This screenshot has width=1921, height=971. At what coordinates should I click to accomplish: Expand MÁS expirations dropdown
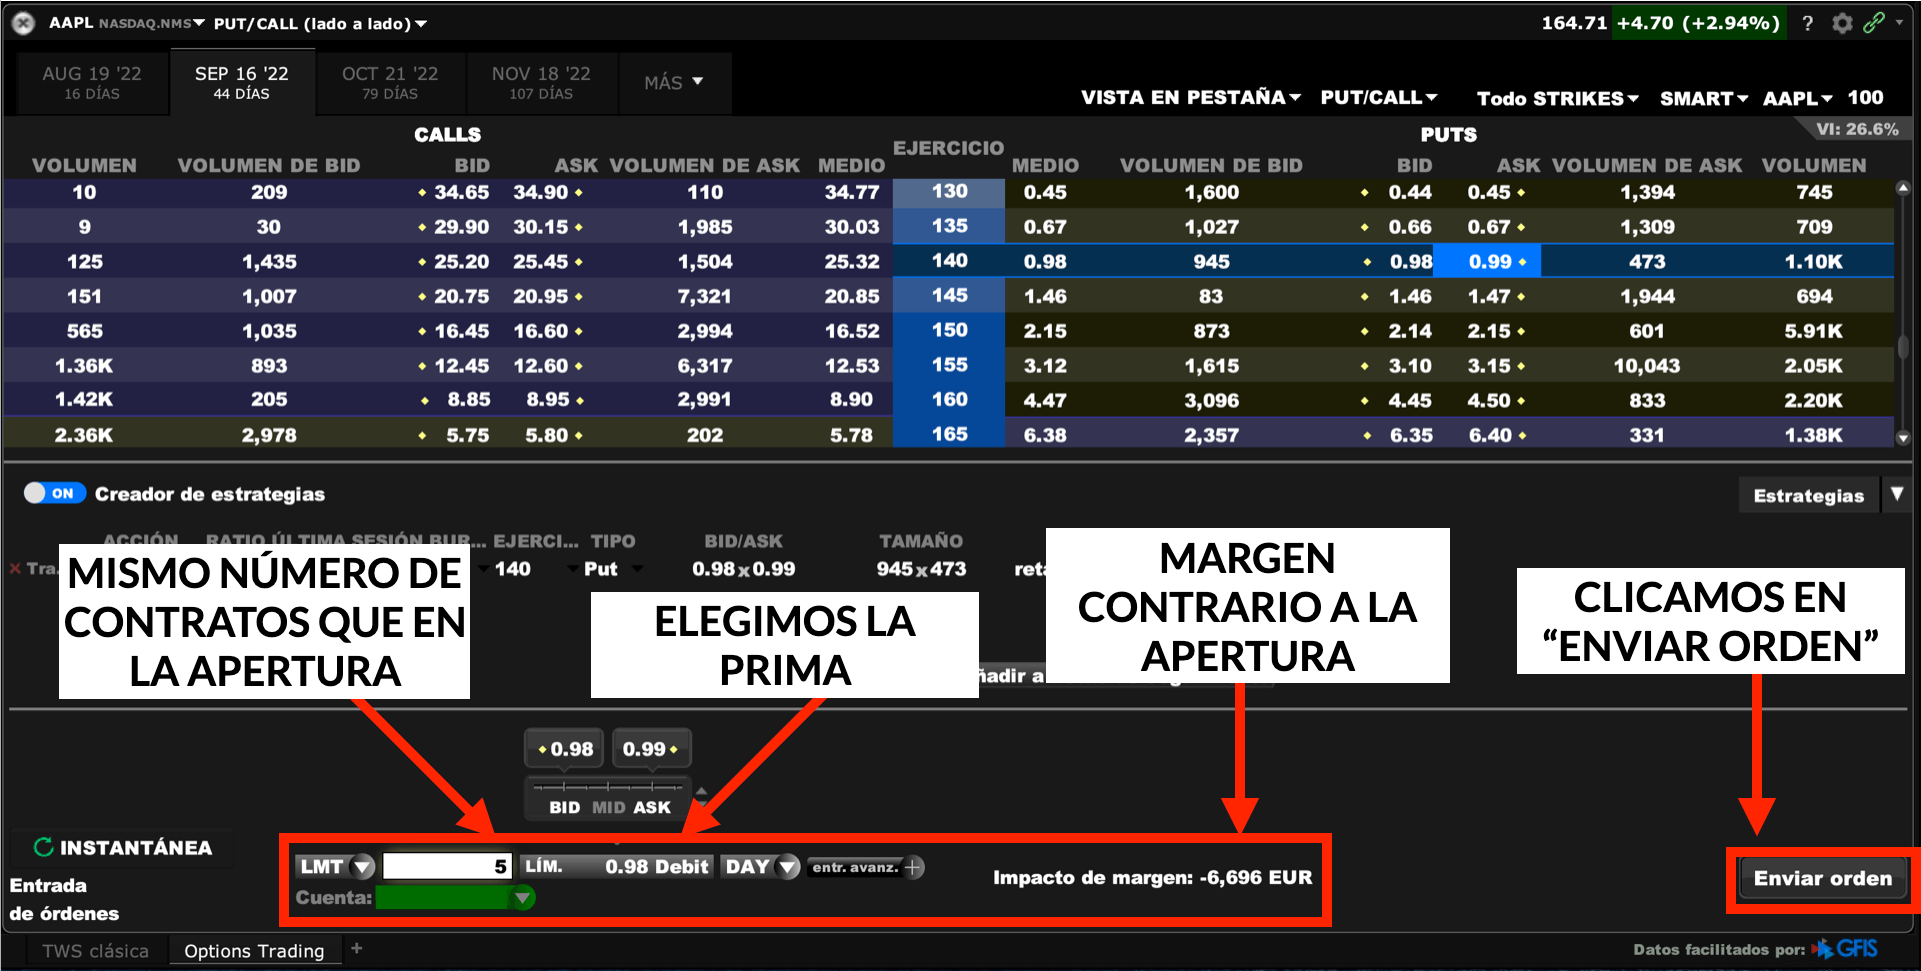(674, 82)
